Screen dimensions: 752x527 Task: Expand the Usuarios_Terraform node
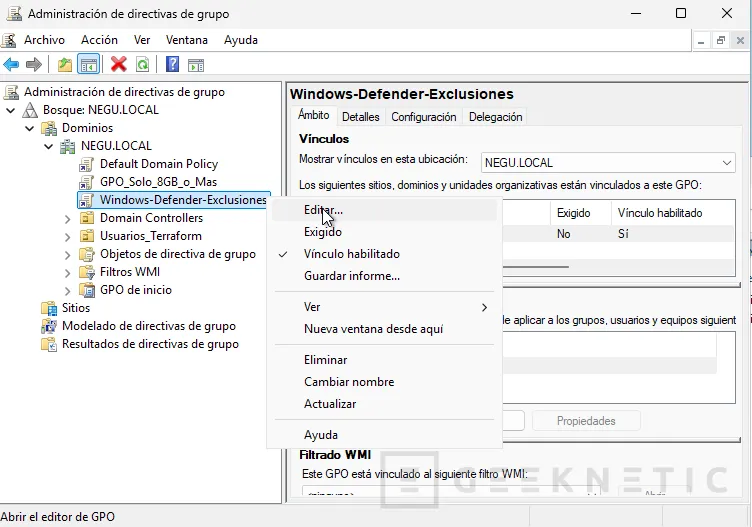coord(68,237)
